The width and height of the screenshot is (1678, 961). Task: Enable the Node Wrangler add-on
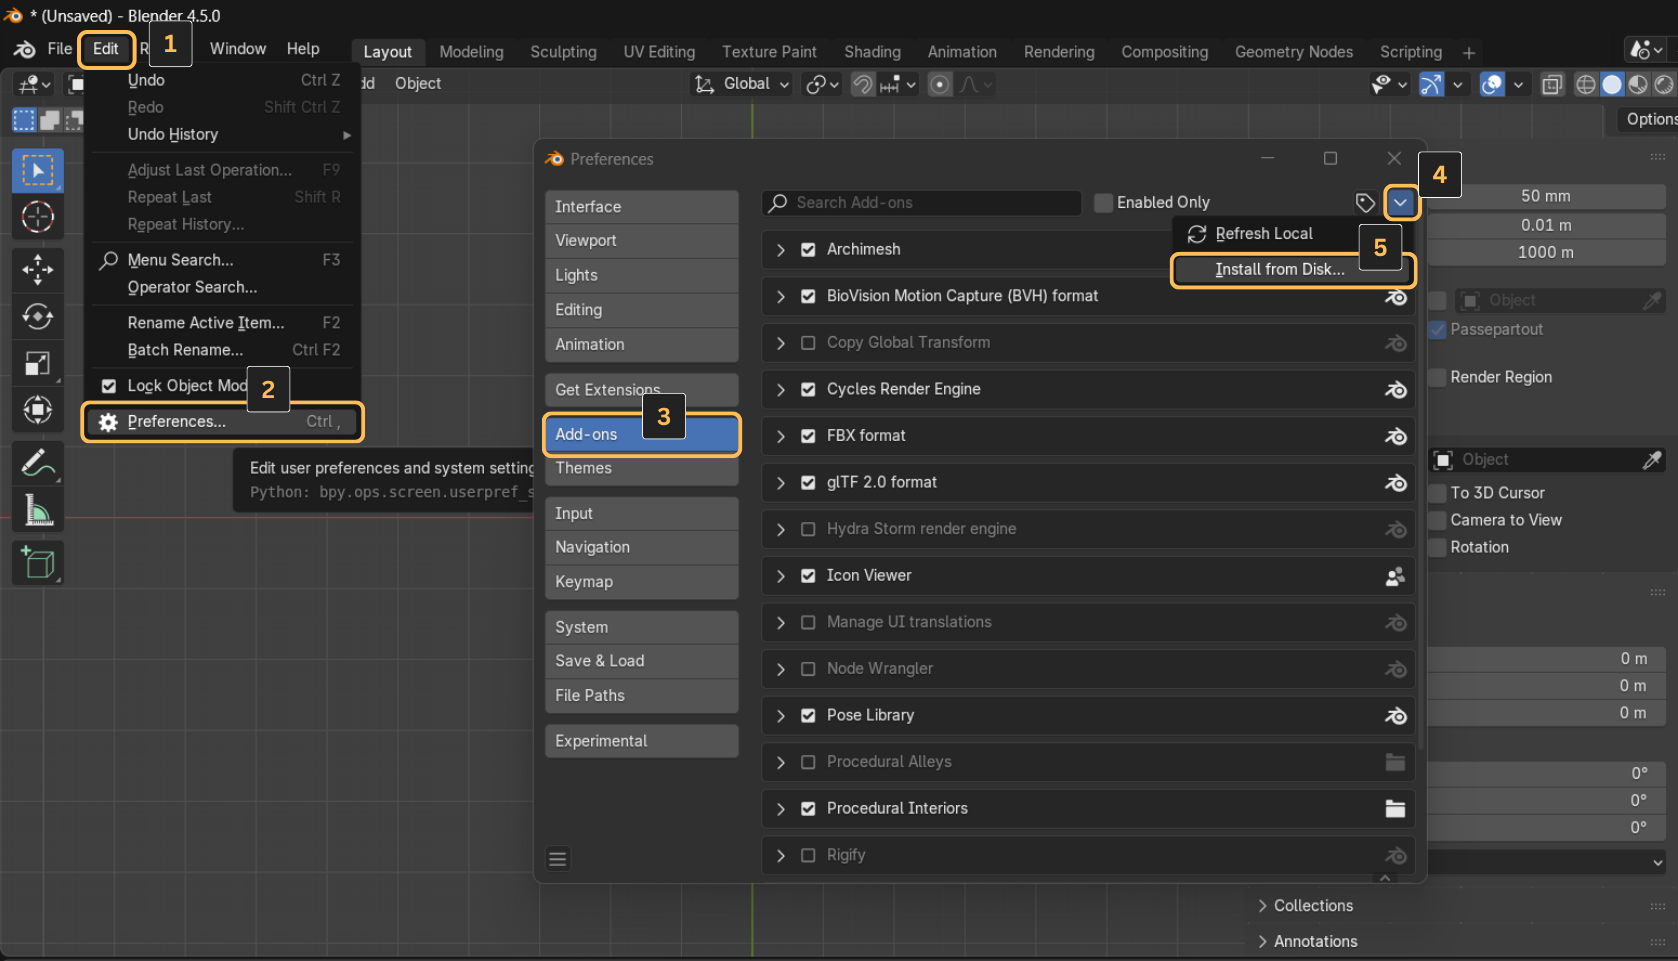(808, 669)
